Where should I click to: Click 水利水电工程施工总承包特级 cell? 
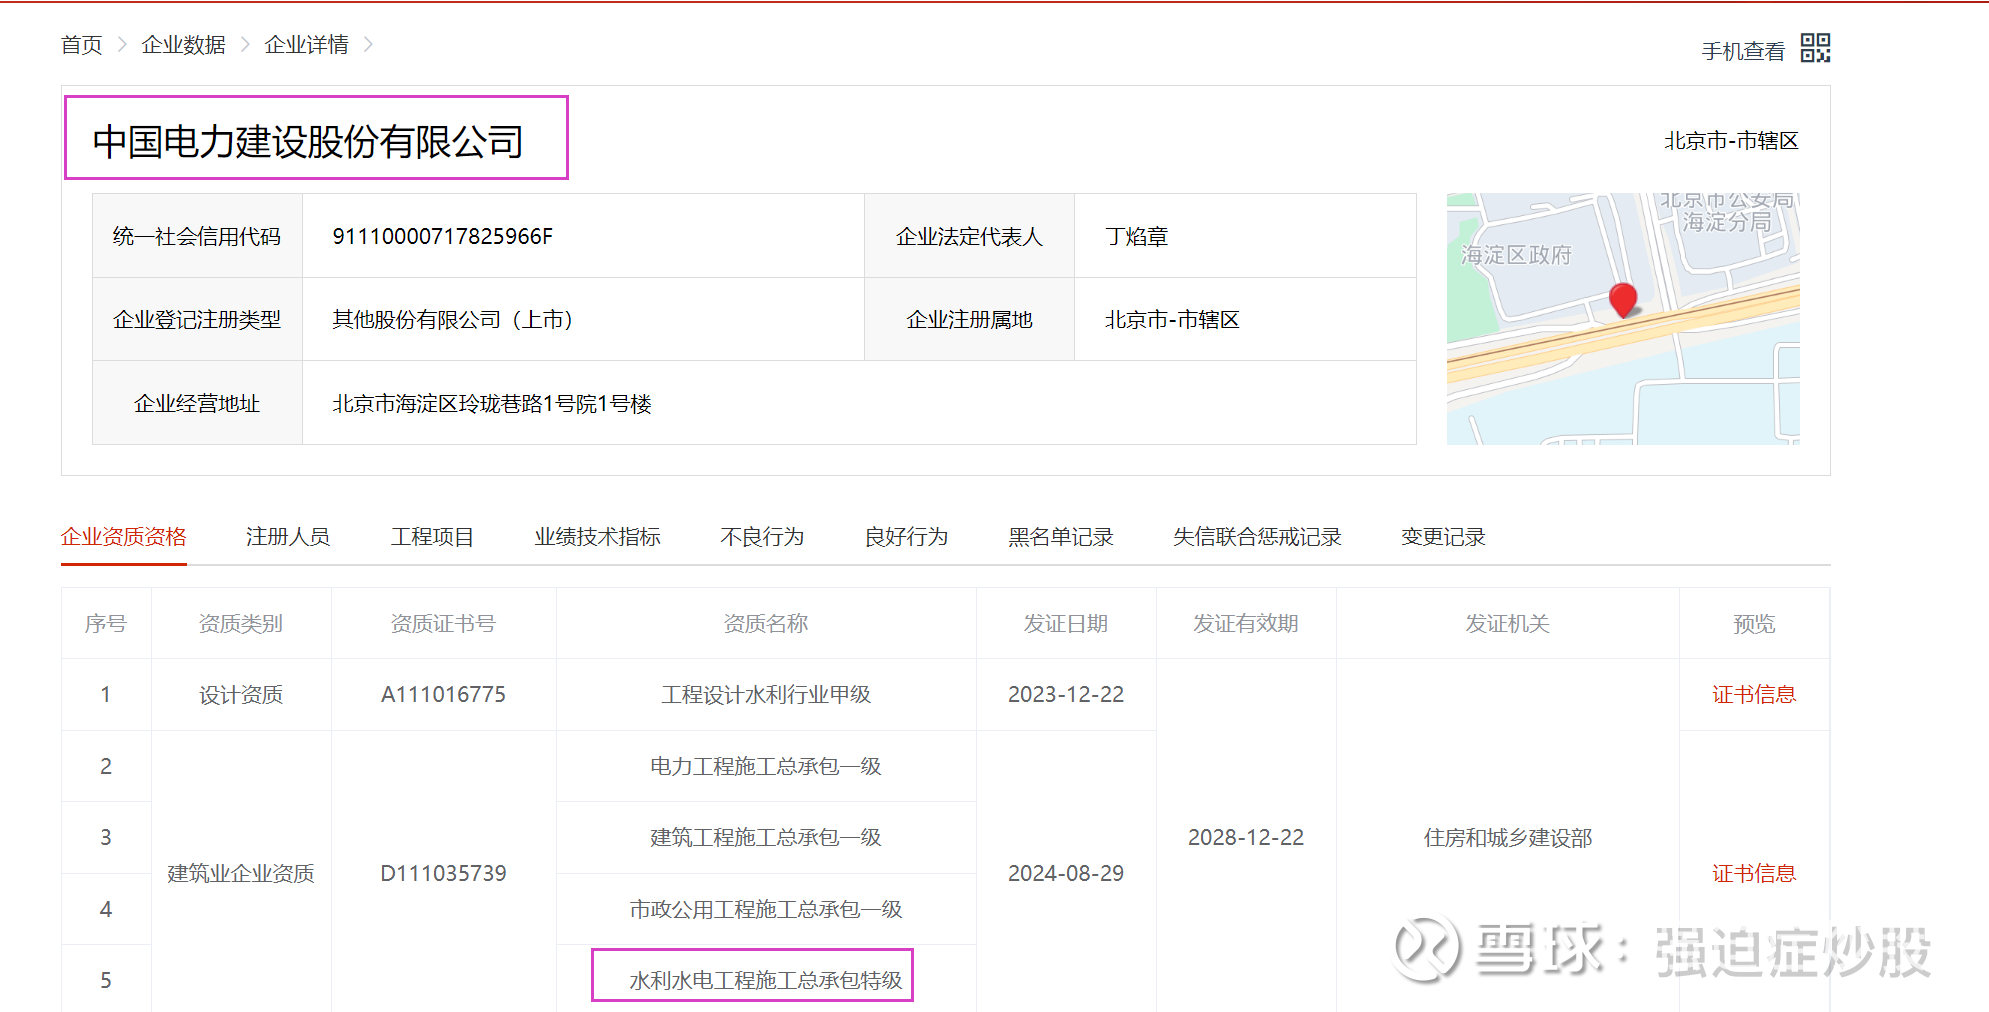tap(766, 980)
